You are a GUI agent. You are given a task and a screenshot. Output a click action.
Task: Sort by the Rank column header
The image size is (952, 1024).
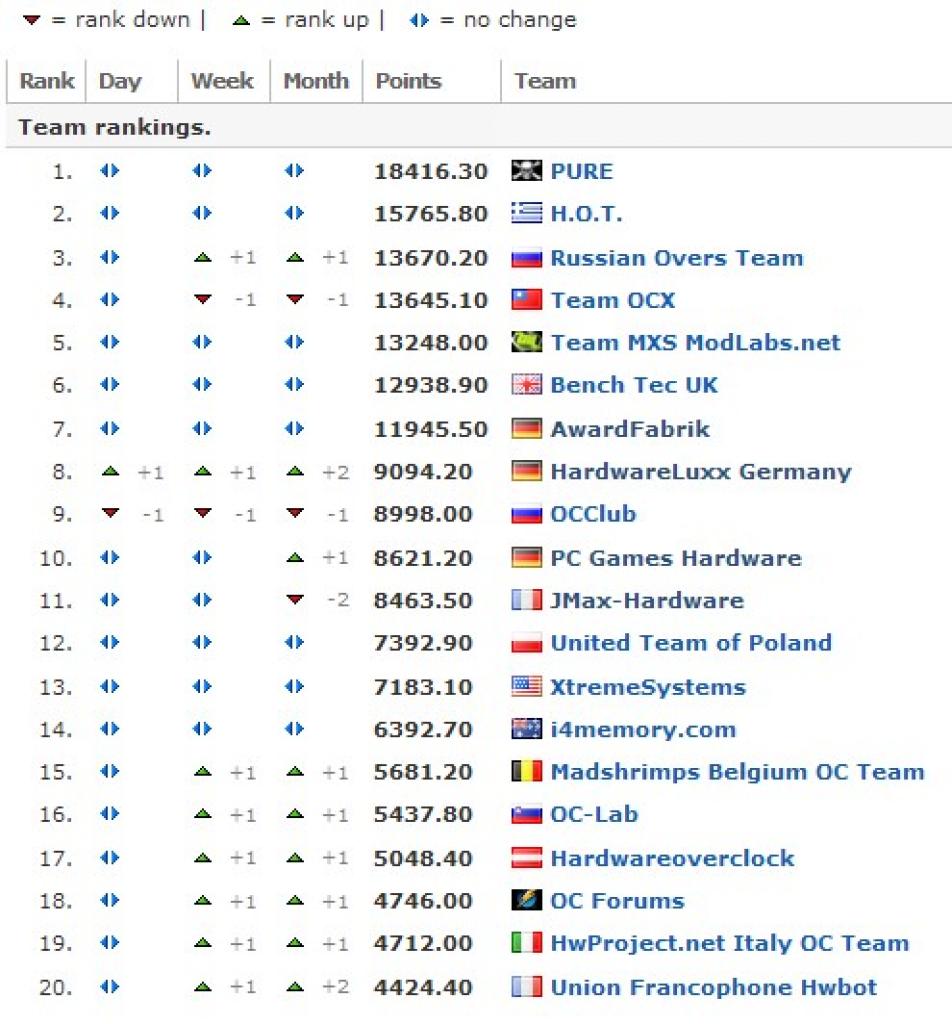46,81
